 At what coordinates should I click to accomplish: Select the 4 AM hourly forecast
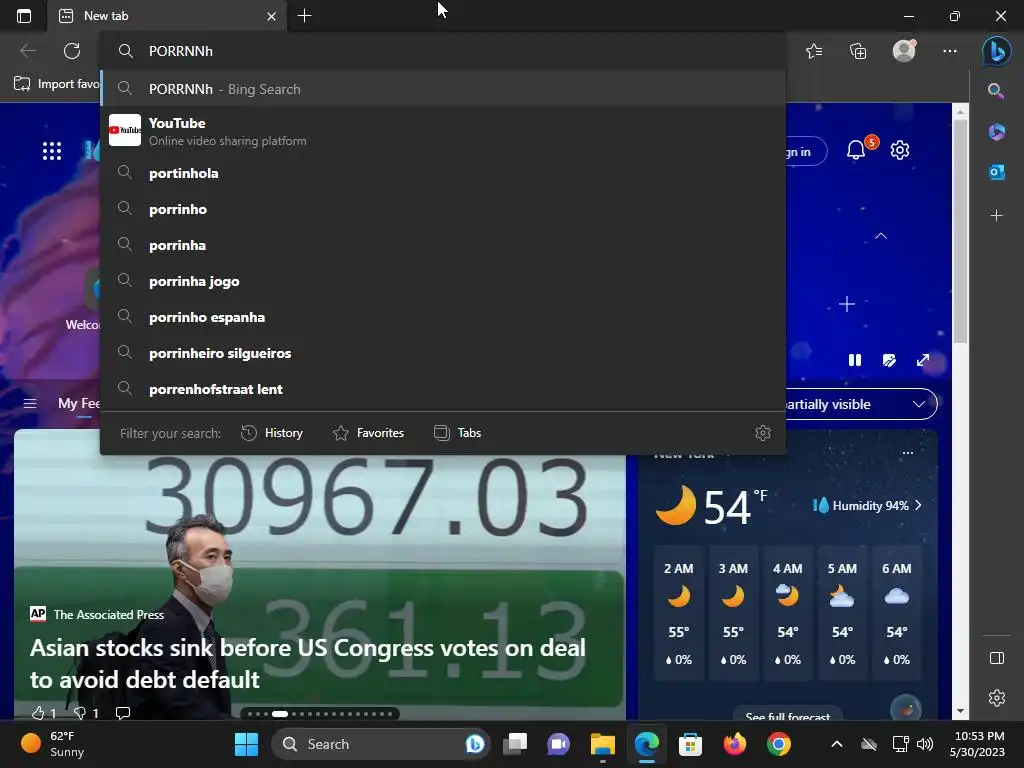[788, 614]
